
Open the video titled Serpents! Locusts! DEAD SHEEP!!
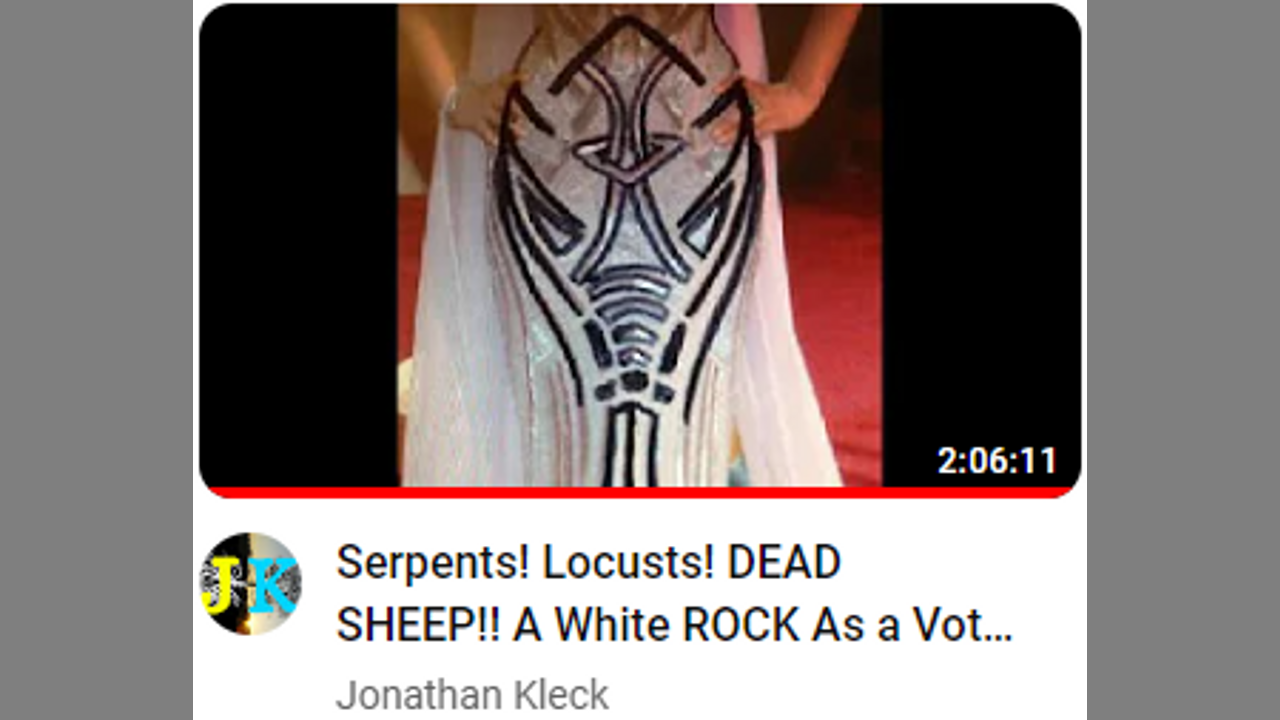[x=674, y=594]
